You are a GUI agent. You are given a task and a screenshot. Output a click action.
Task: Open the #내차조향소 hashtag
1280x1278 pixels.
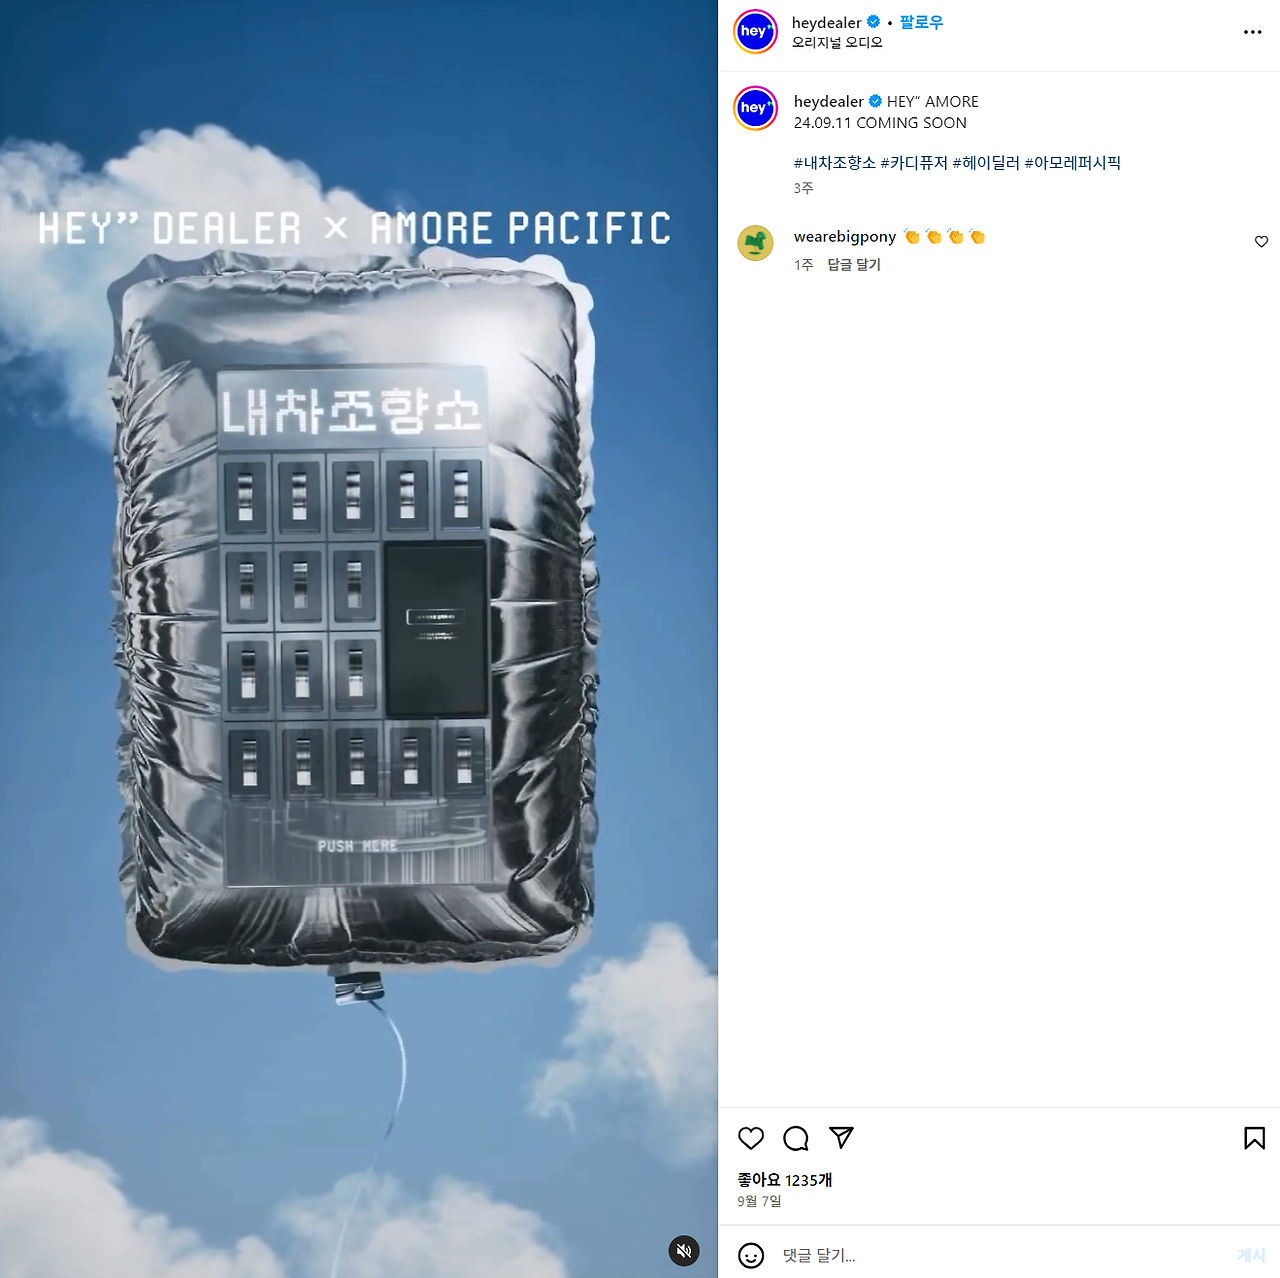(834, 162)
